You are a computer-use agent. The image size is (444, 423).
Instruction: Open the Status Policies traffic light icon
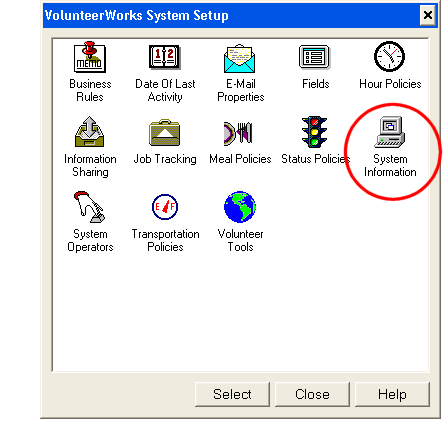coord(314,132)
